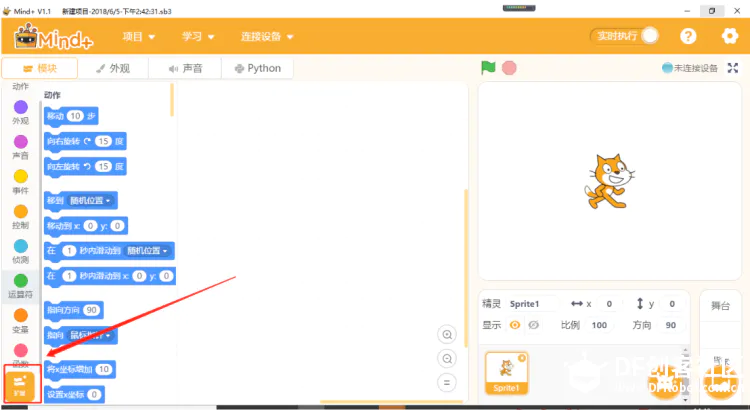Click the 移动 10 步 block
The image size is (750, 410).
[71, 116]
